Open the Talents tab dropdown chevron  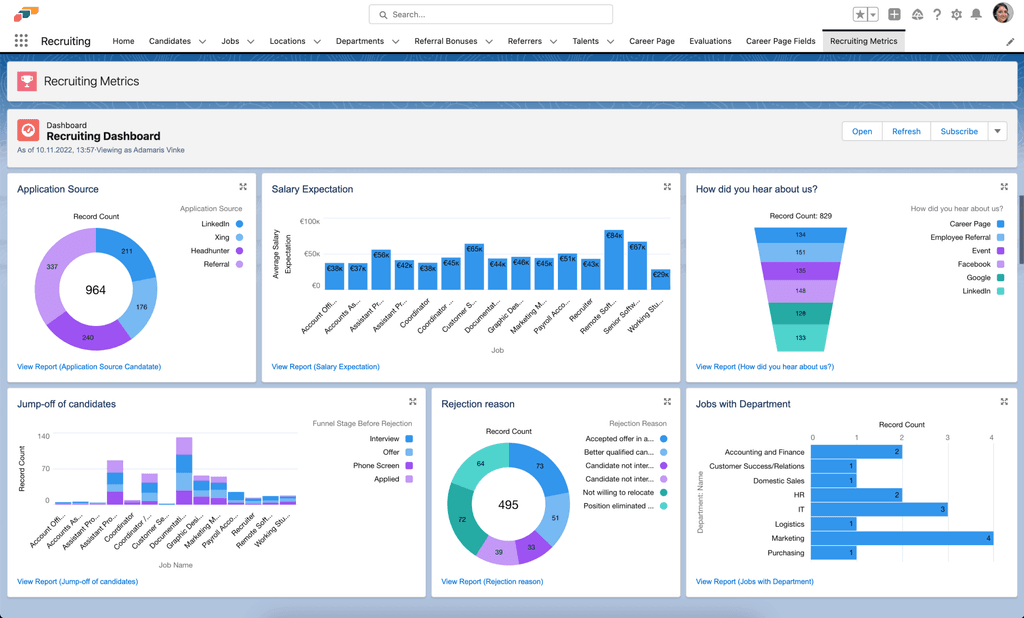(x=611, y=41)
